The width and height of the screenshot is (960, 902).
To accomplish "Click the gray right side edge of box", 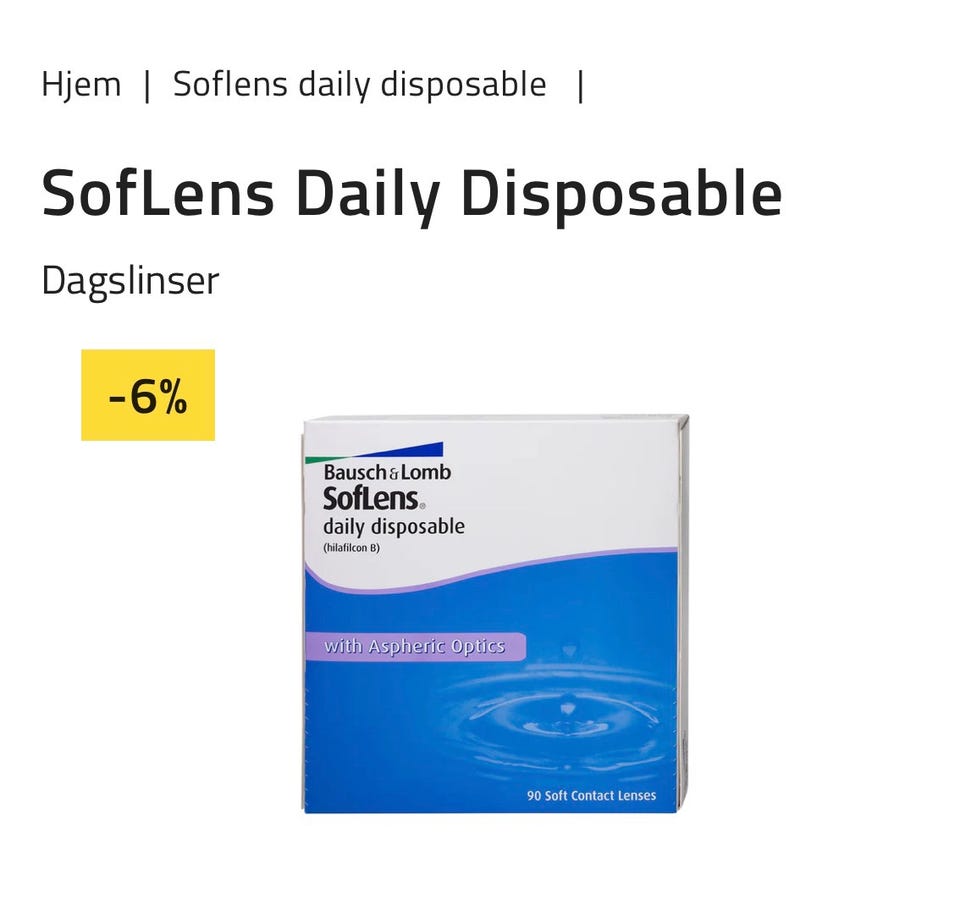I will point(683,612).
